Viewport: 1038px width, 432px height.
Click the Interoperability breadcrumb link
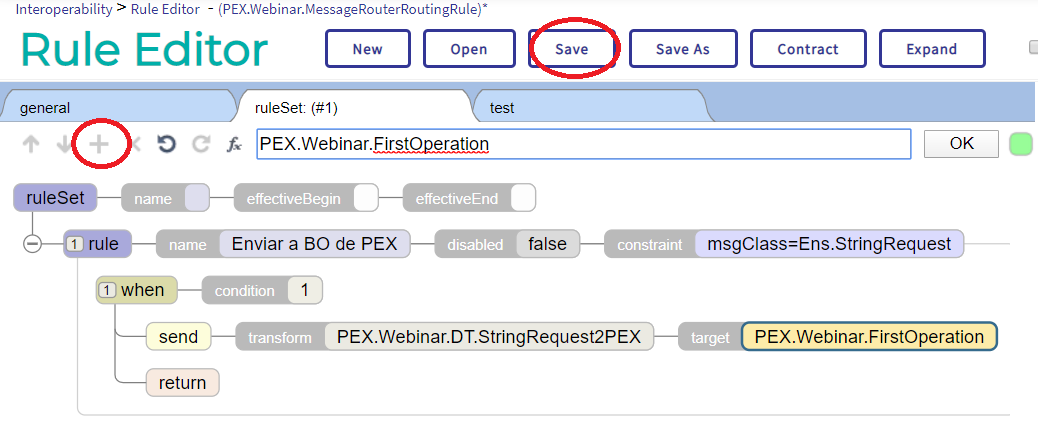pos(64,8)
